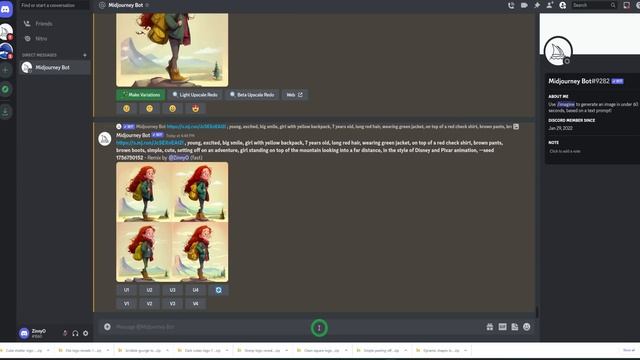The width and height of the screenshot is (640, 360).
Task: Open the s.mj.run link in bot message
Action: tap(150, 143)
